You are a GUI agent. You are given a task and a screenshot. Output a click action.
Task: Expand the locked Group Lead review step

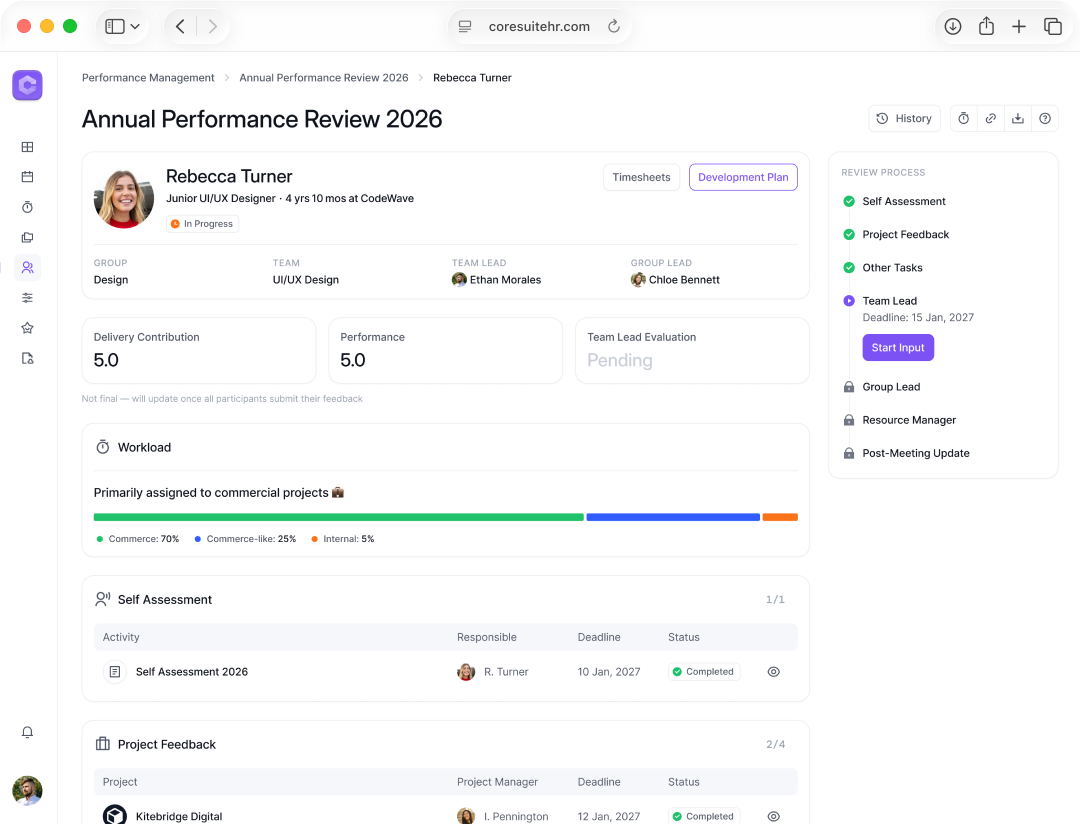point(890,387)
